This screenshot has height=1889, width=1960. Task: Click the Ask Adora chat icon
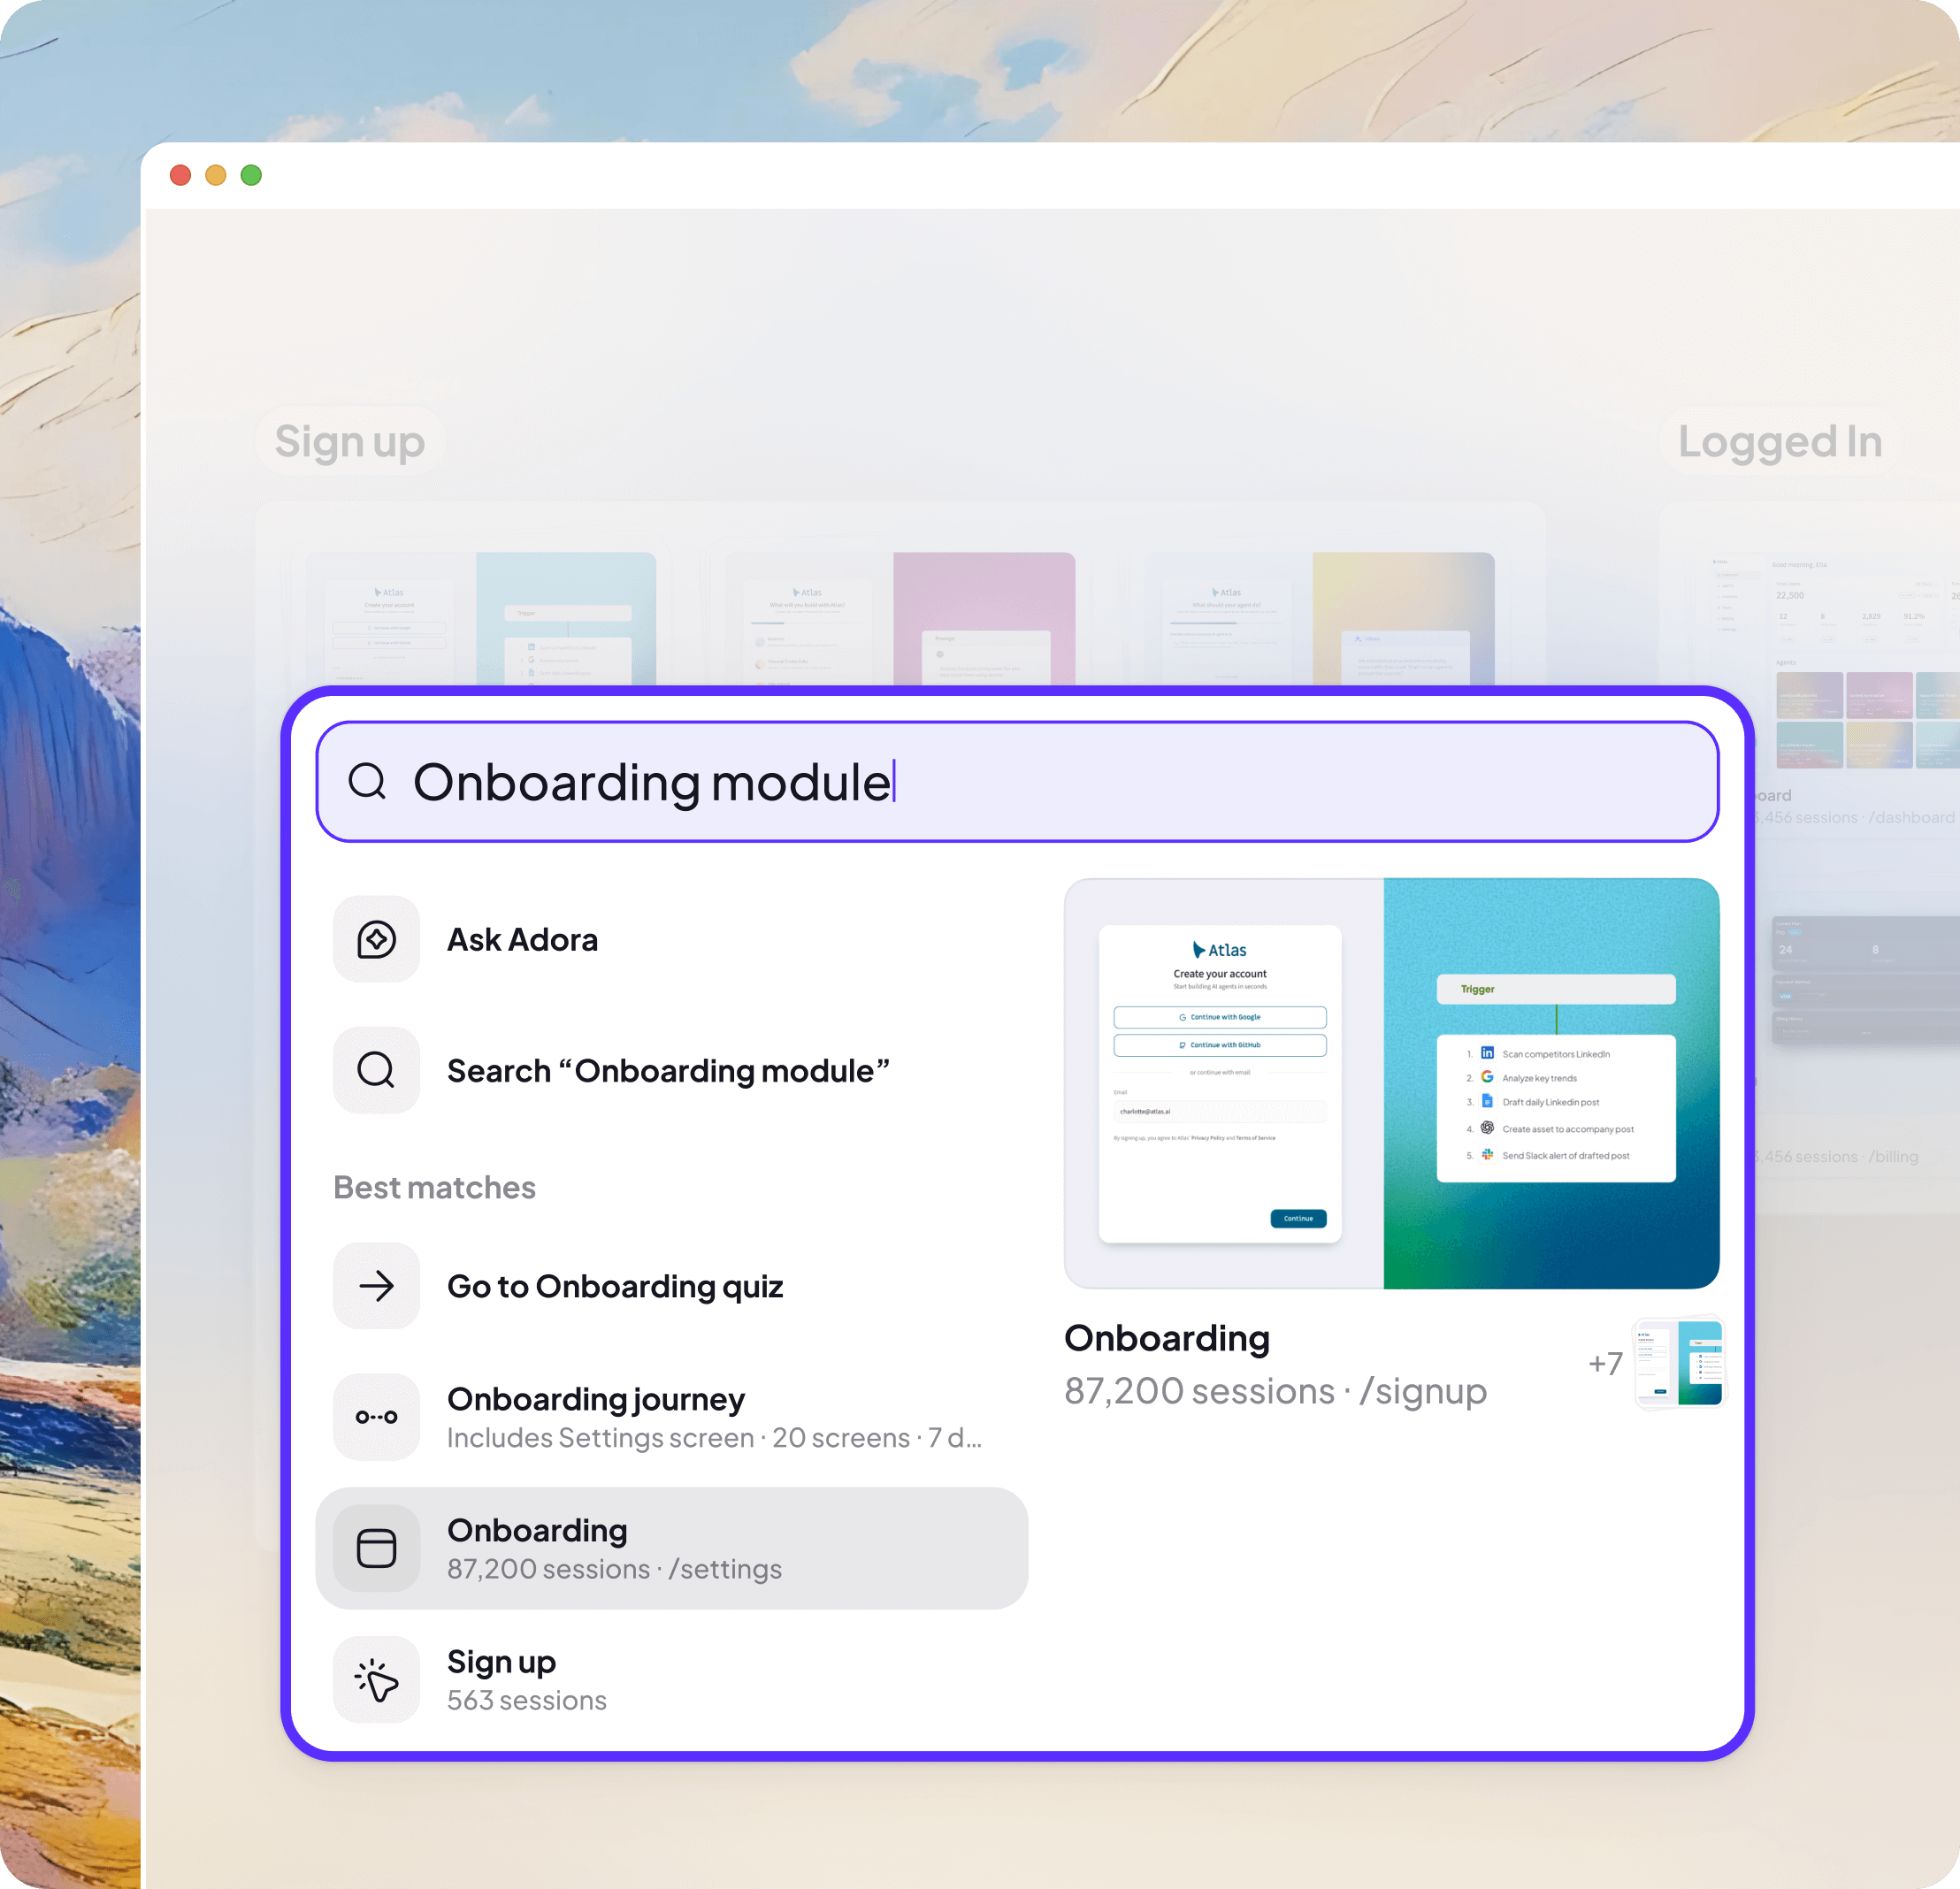(376, 939)
